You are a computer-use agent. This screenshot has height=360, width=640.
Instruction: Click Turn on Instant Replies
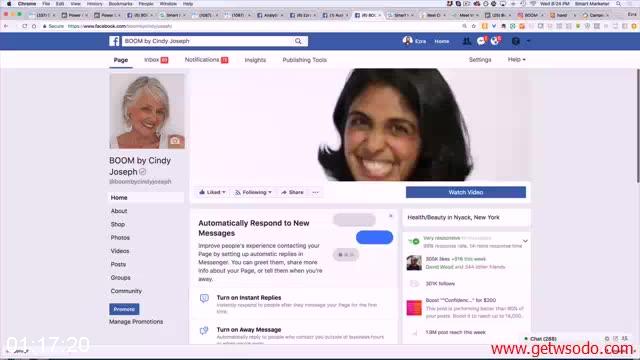tap(249, 298)
